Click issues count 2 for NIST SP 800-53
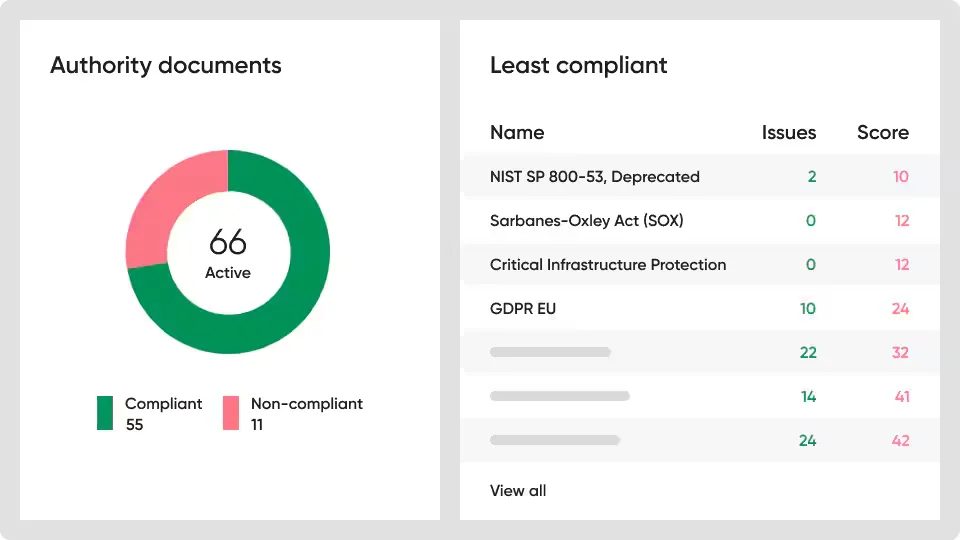Image resolution: width=960 pixels, height=540 pixels. tap(812, 176)
